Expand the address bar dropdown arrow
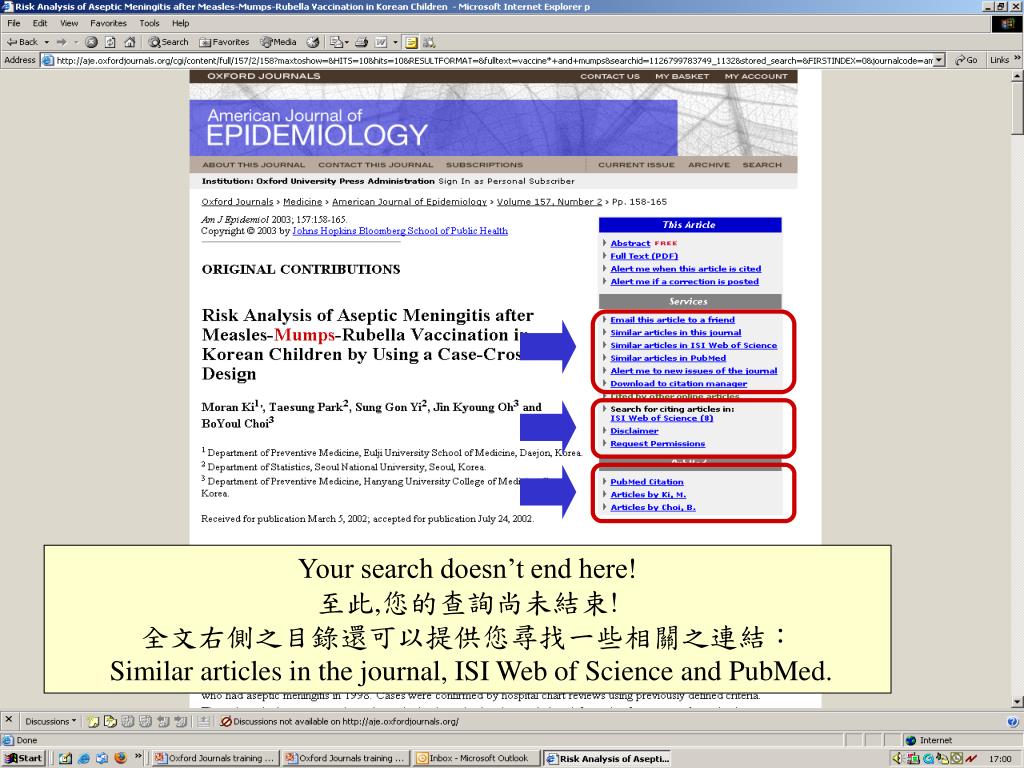This screenshot has height=768, width=1024. click(x=940, y=60)
